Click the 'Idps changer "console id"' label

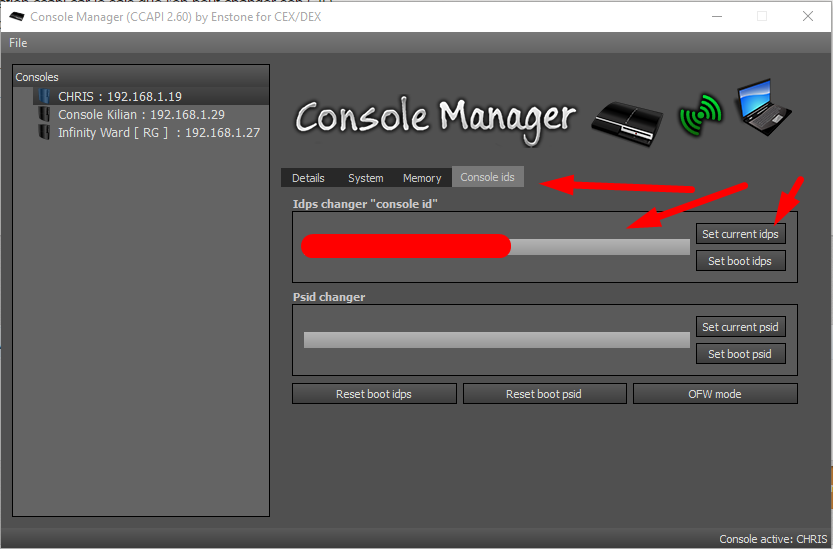pos(365,204)
